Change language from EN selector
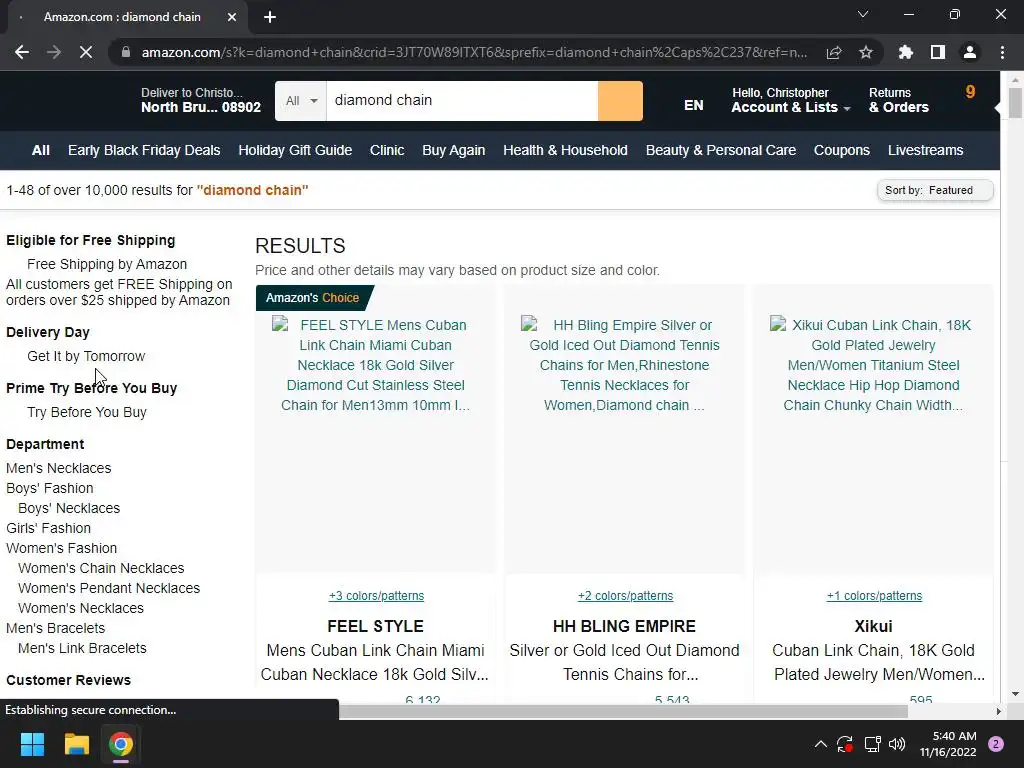Image resolution: width=1024 pixels, height=768 pixels. [694, 105]
